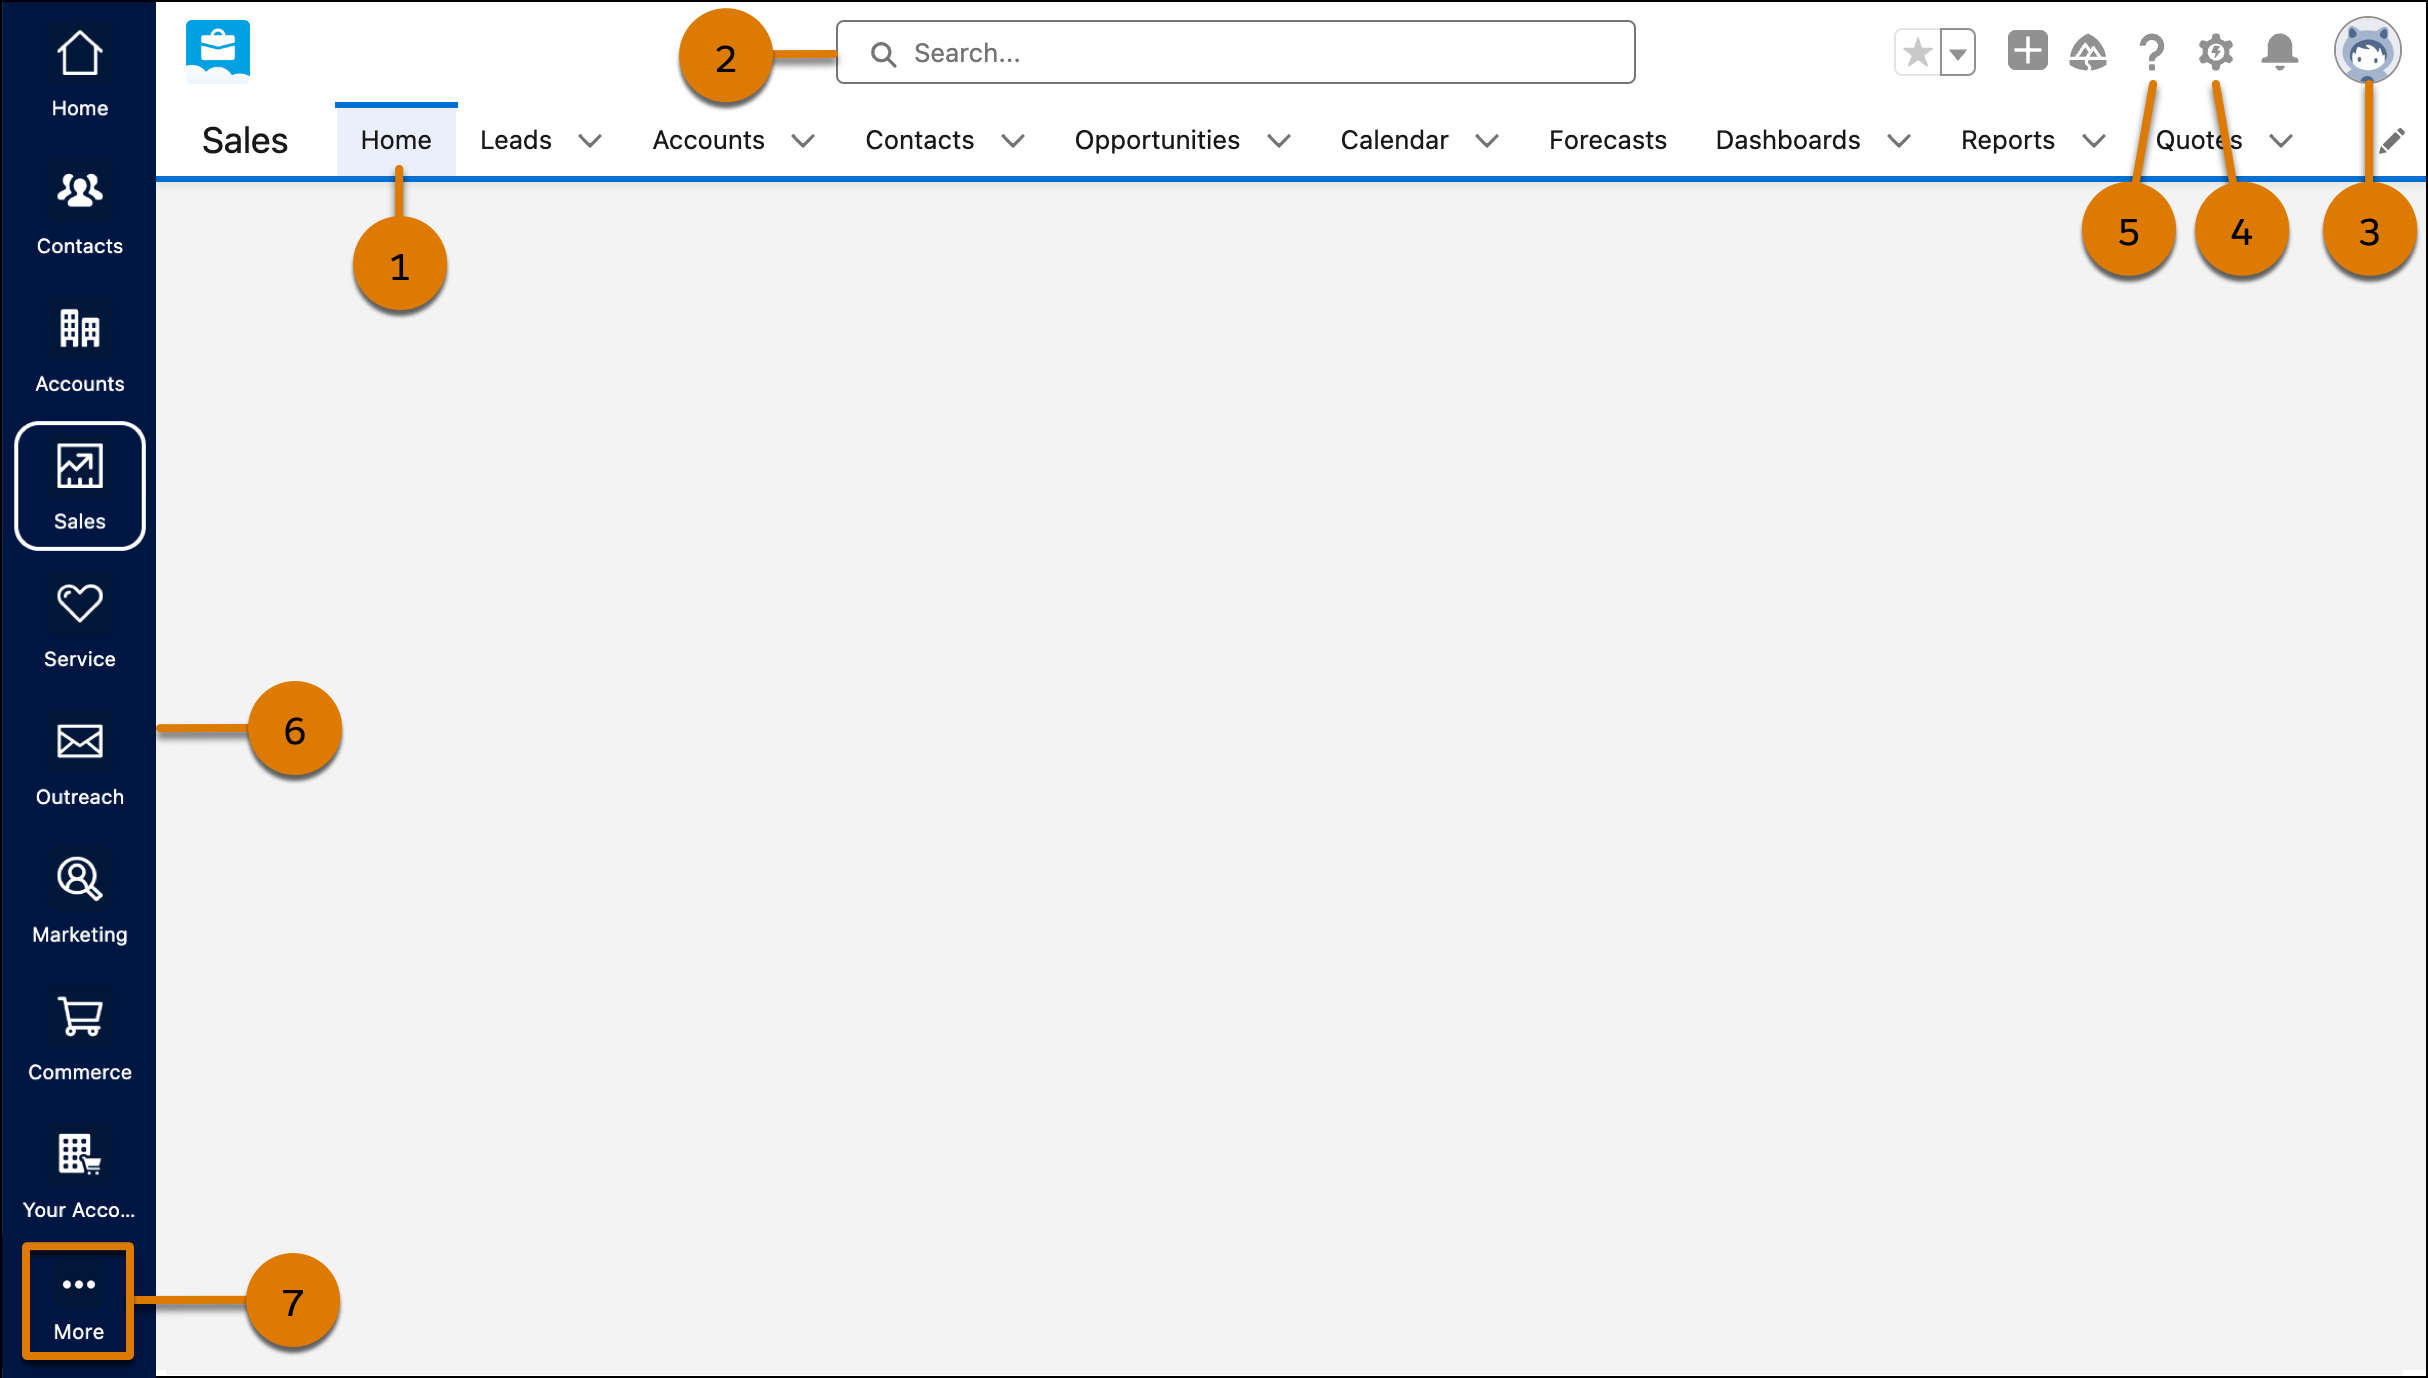Open the Dashboards tab
This screenshot has height=1378, width=2428.
1787,140
